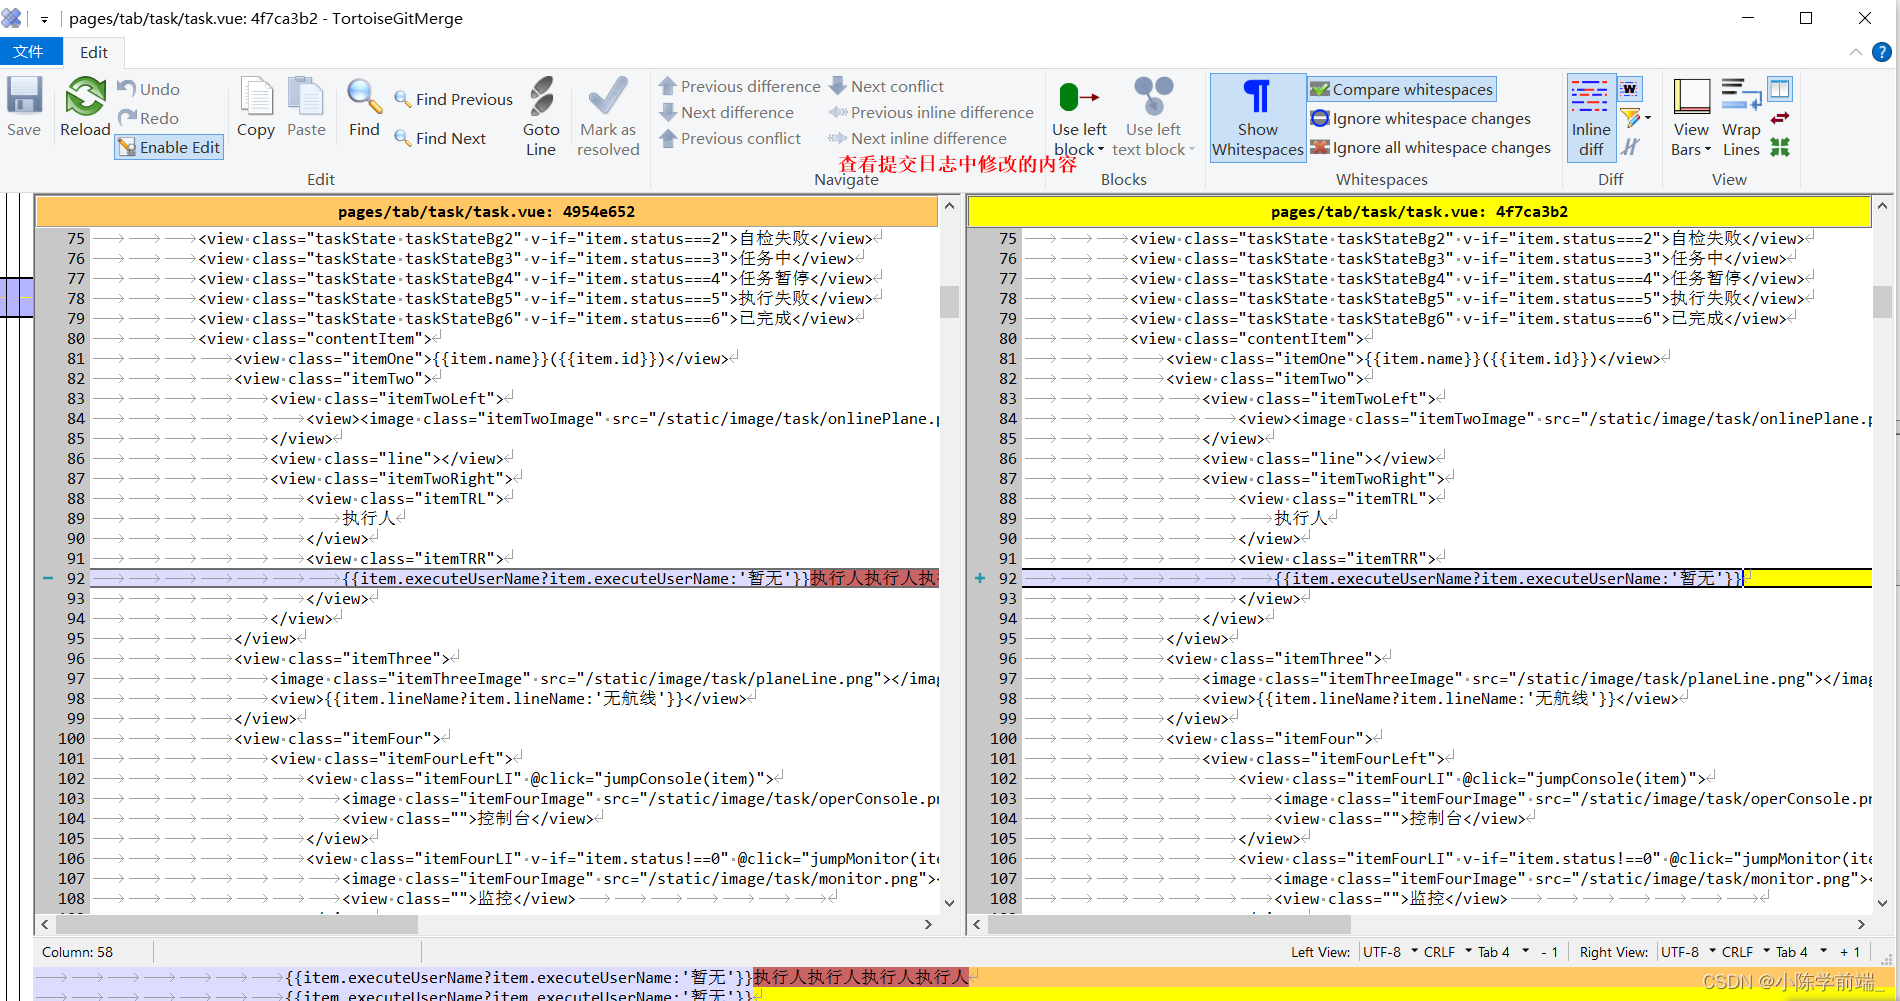
Task: Click line 98 in the left pane
Action: (x=514, y=698)
